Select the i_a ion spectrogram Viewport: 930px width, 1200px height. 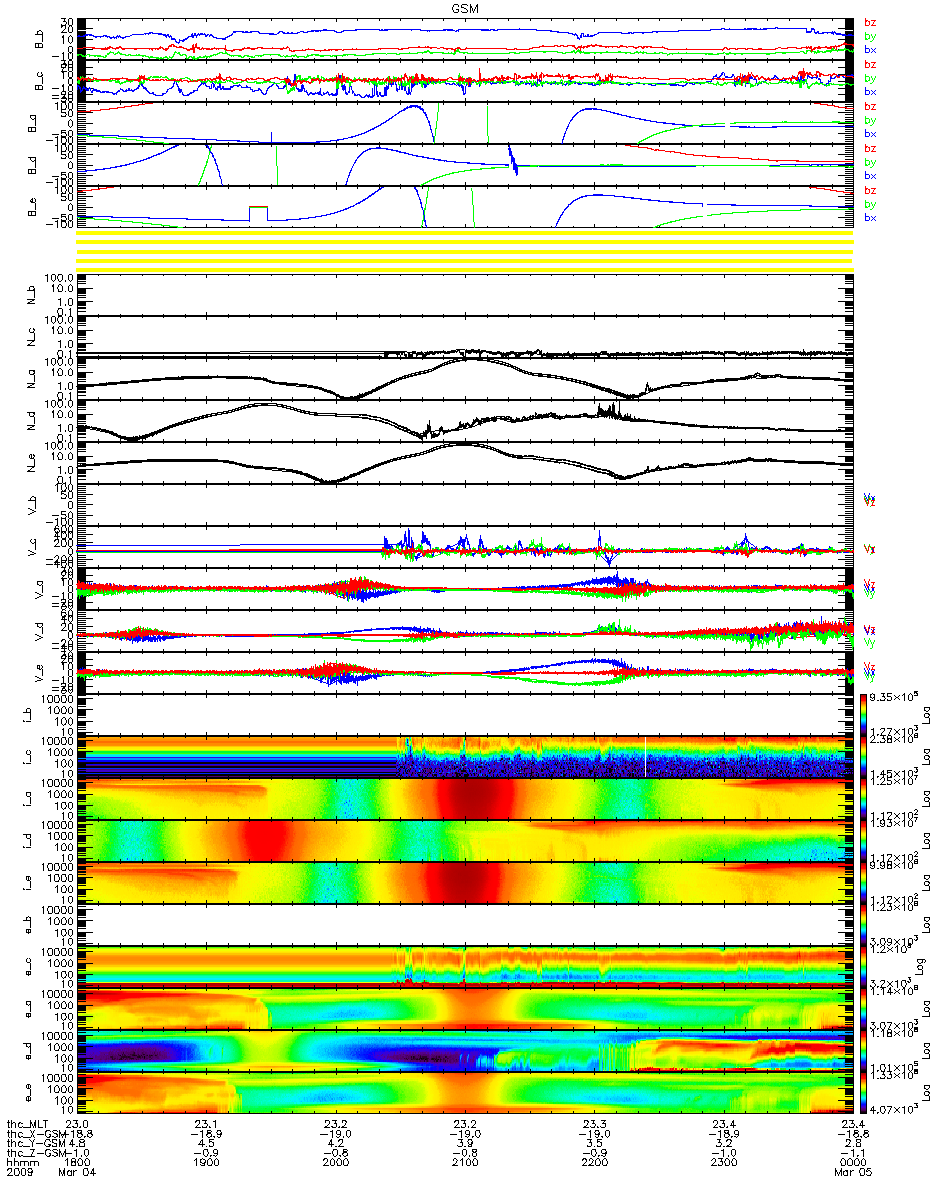pos(466,799)
